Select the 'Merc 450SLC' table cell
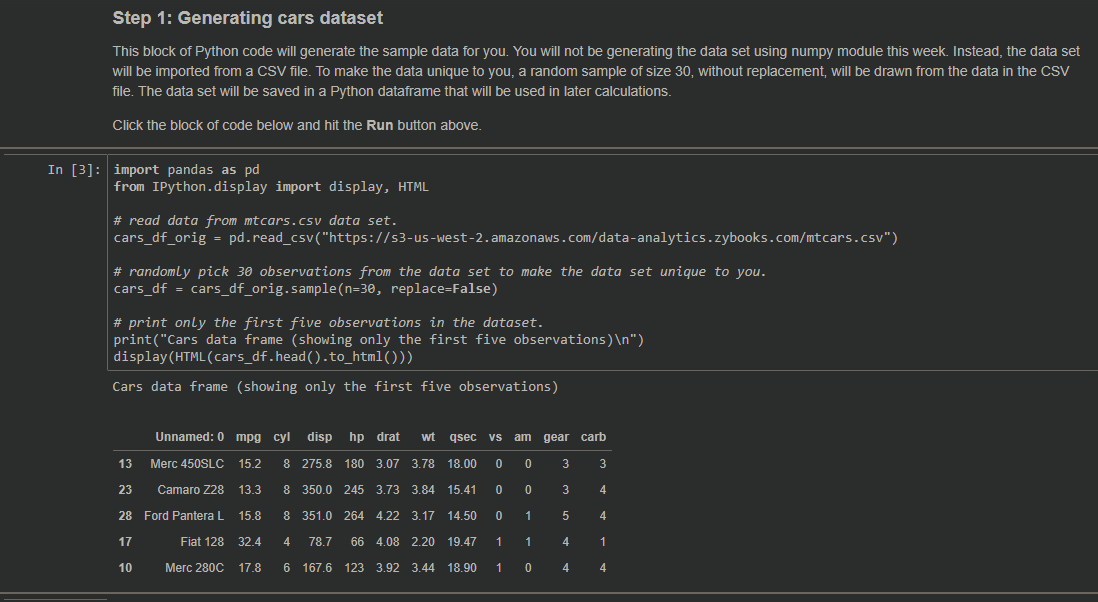This screenshot has height=602, width=1098. [x=187, y=464]
